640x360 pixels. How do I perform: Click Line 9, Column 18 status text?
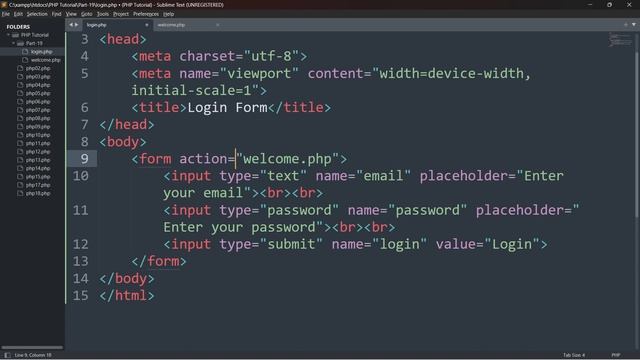33,355
